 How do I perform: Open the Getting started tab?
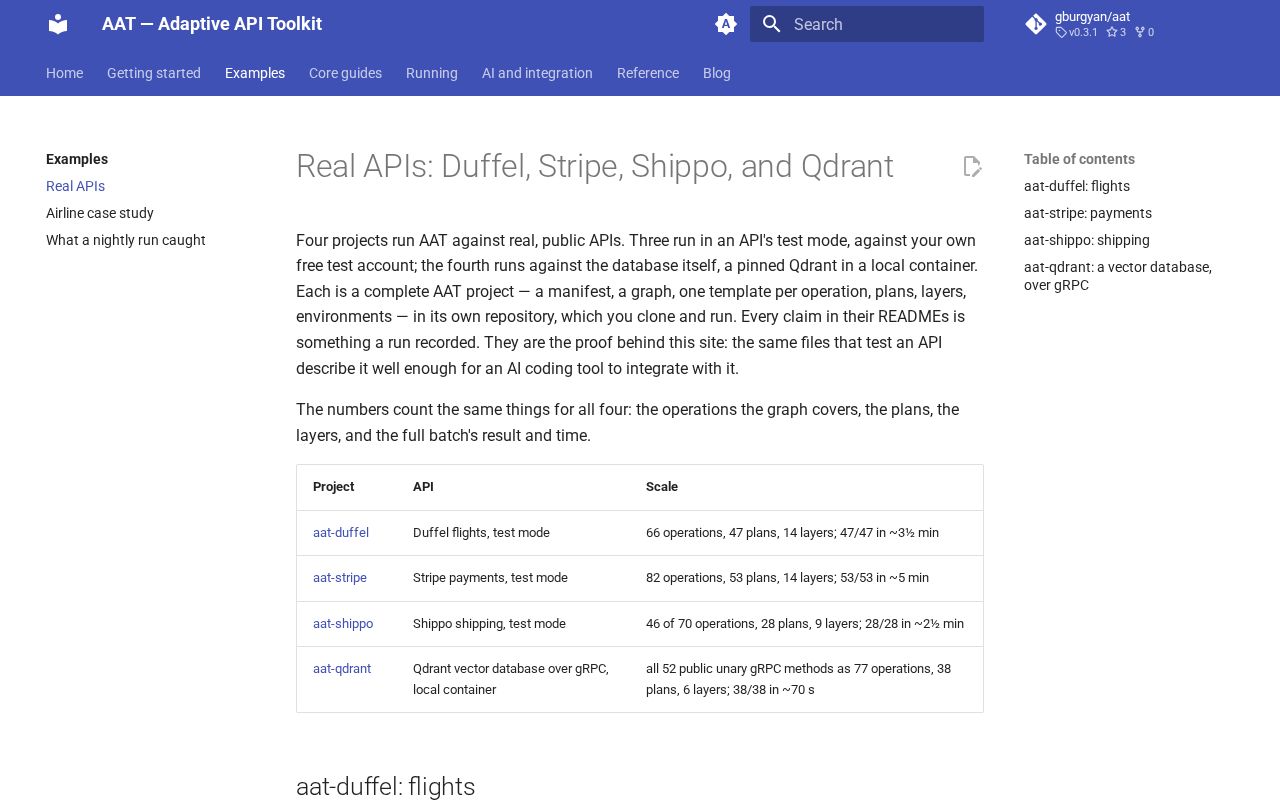(x=154, y=73)
